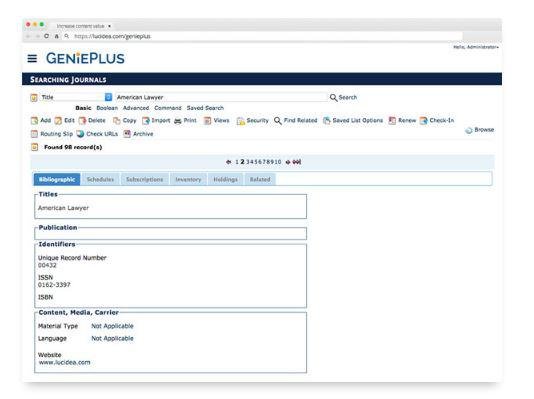The image size is (534, 399).
Task: Open the hamburger menu next to GeniePlus logo
Action: (x=32, y=59)
